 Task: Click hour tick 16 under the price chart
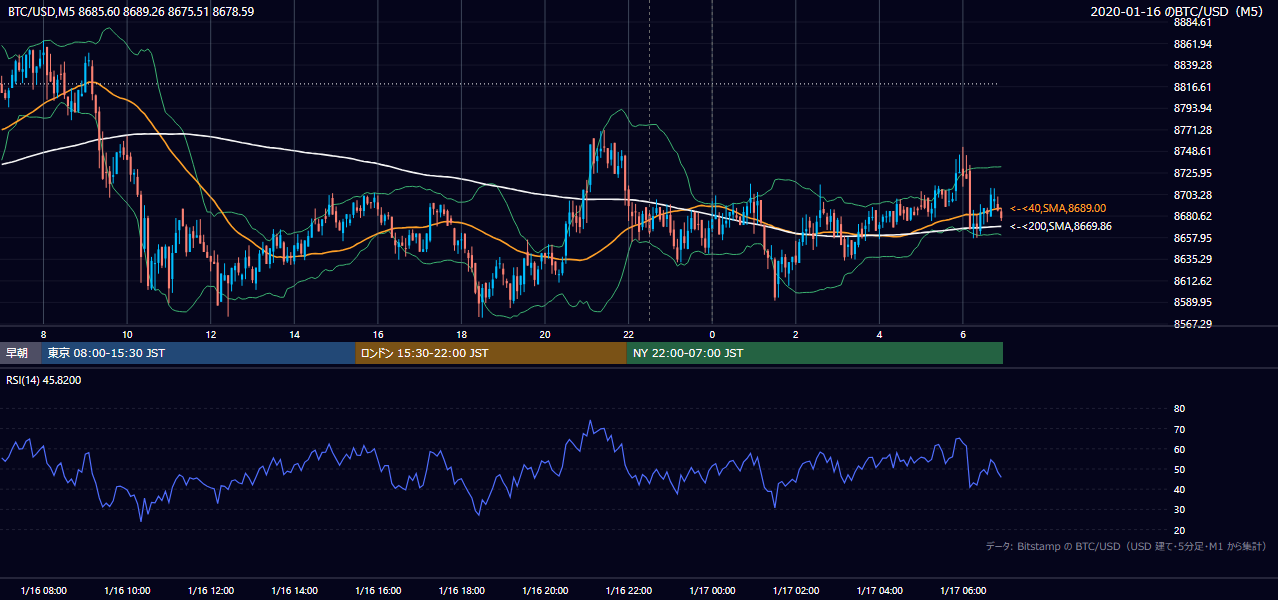point(378,334)
